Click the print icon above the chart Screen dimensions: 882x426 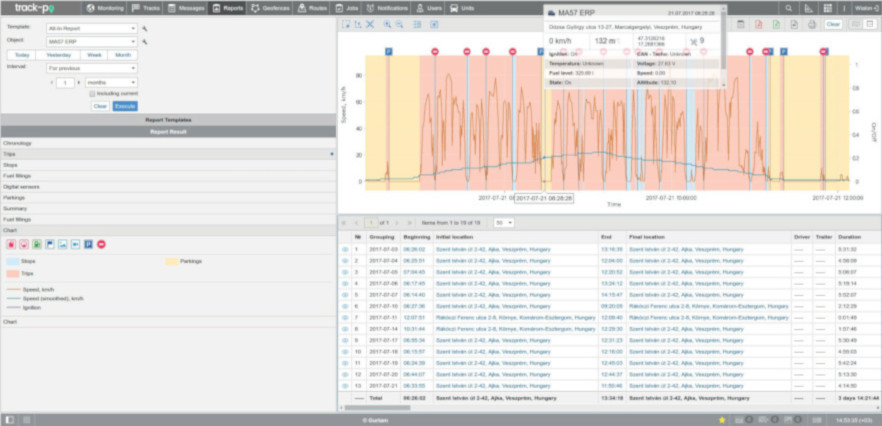tap(811, 23)
